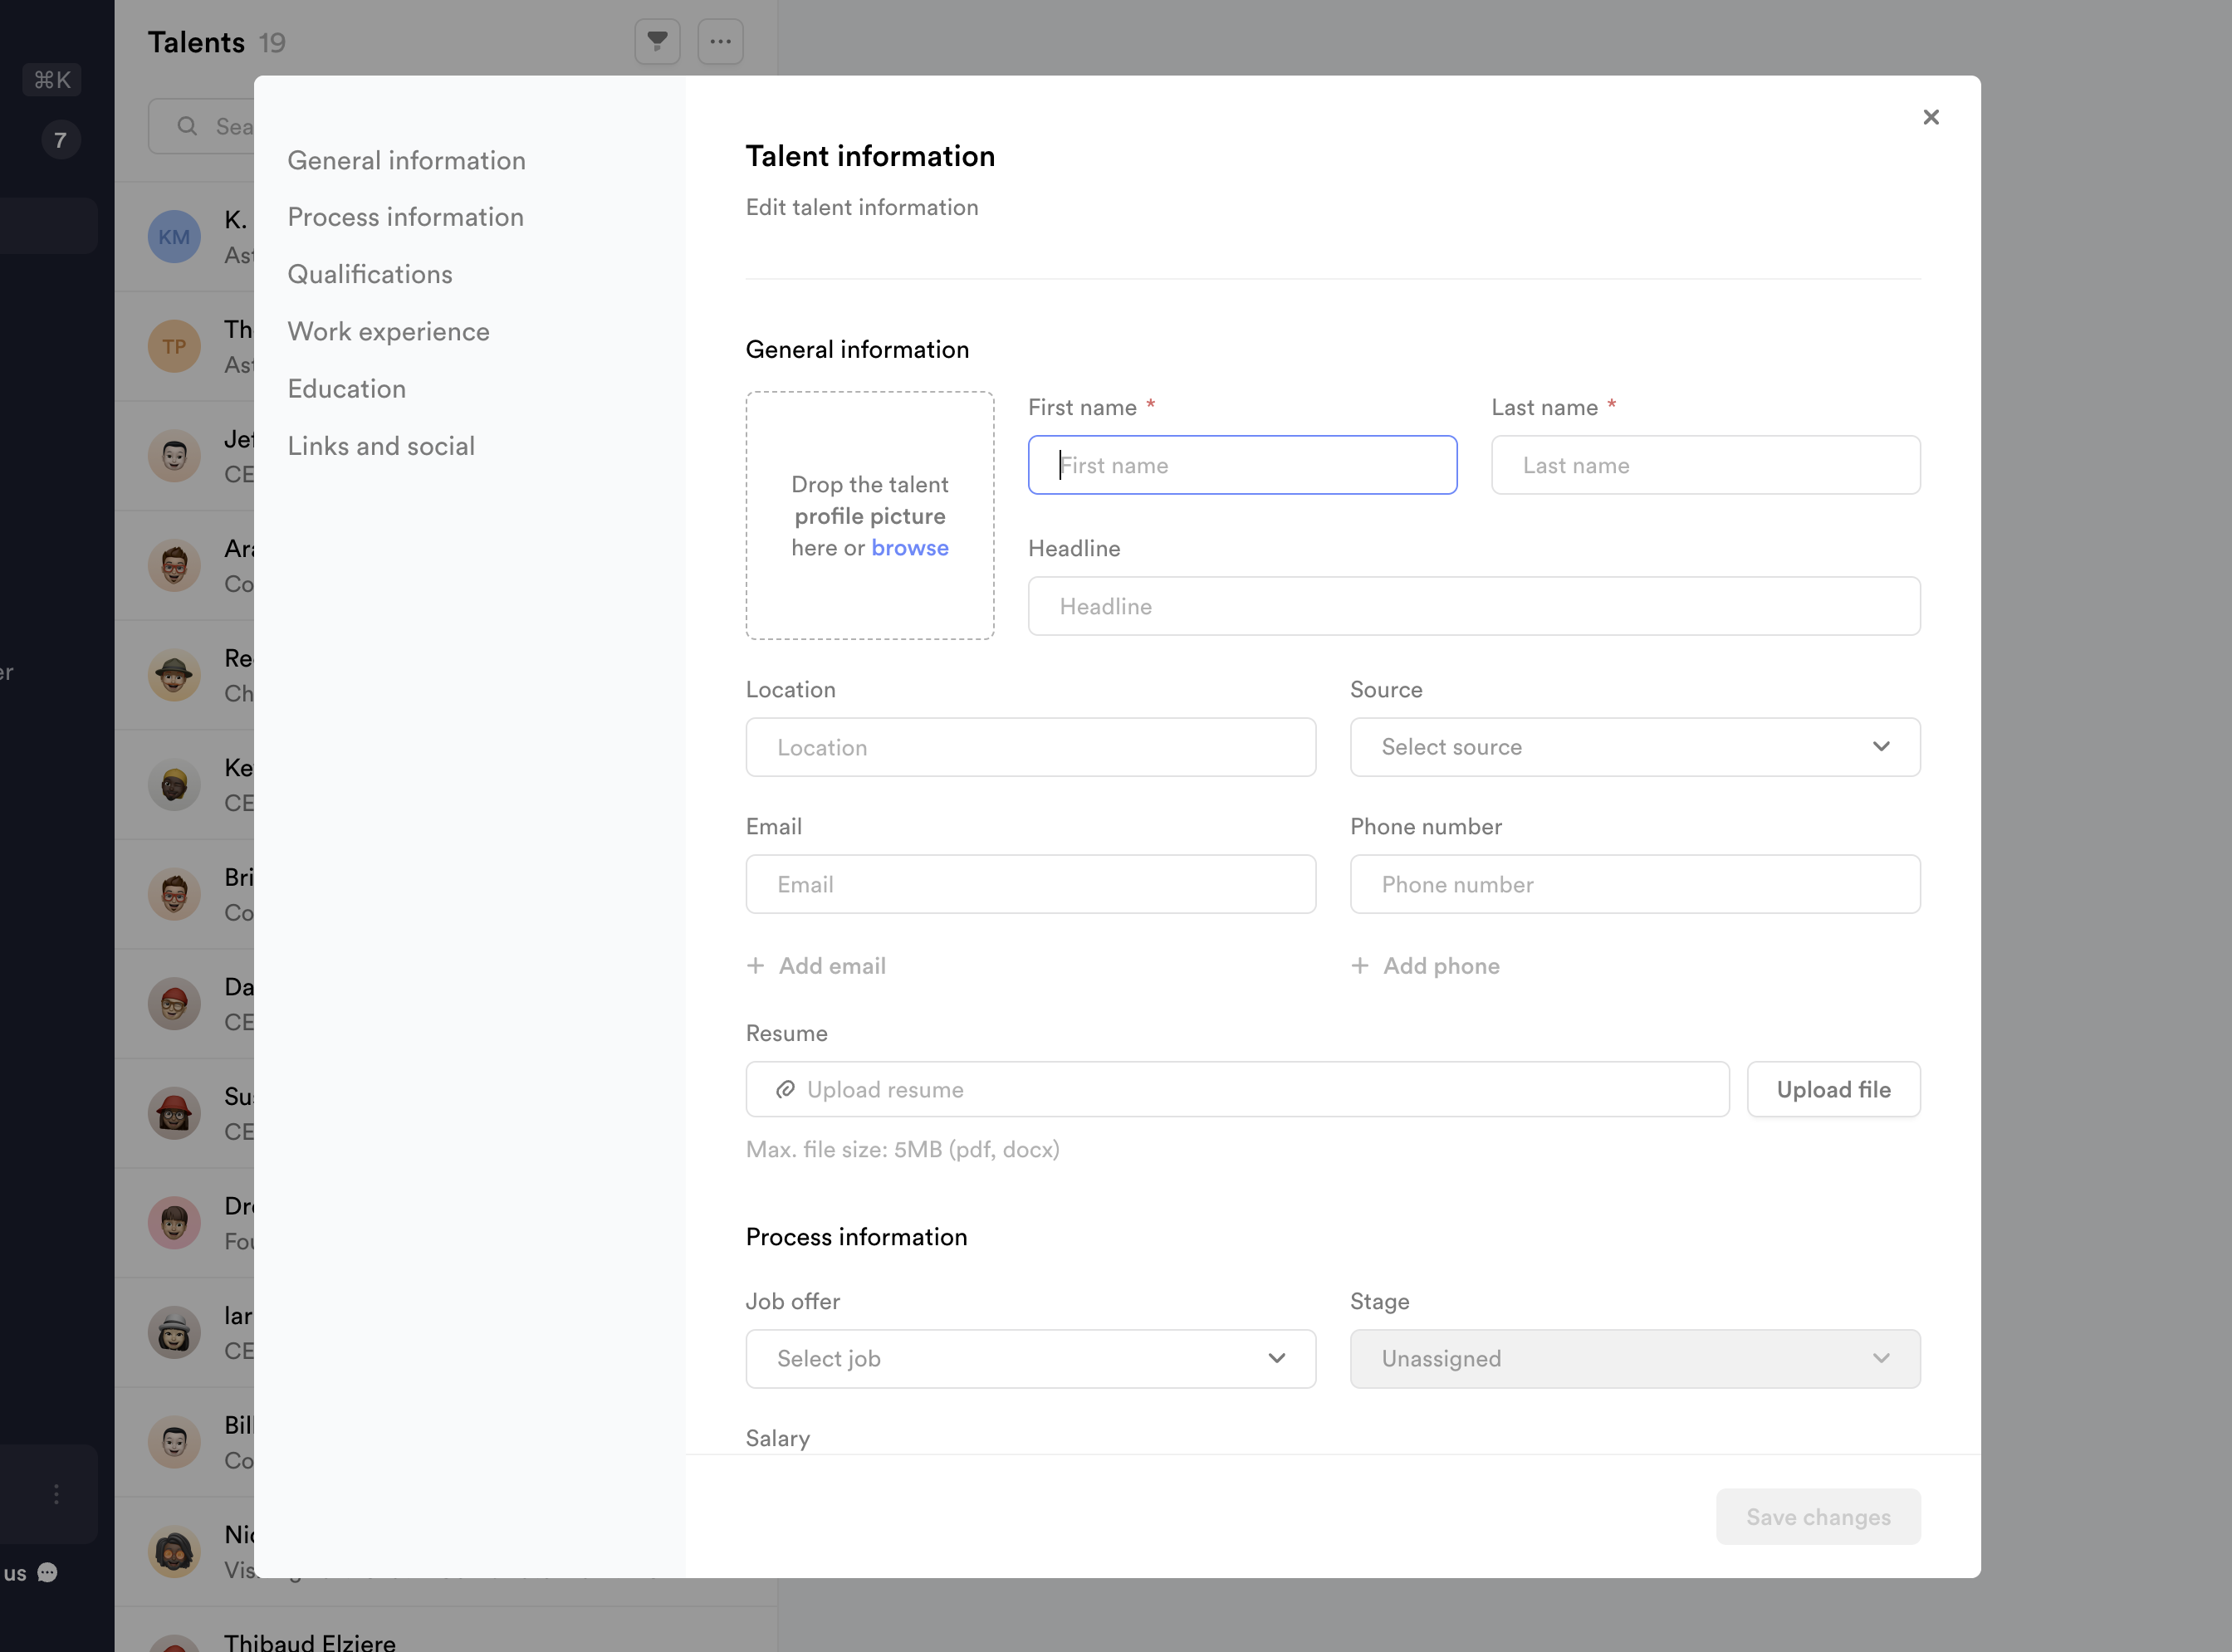Open the Select job dropdown
The width and height of the screenshot is (2232, 1652).
1030,1358
